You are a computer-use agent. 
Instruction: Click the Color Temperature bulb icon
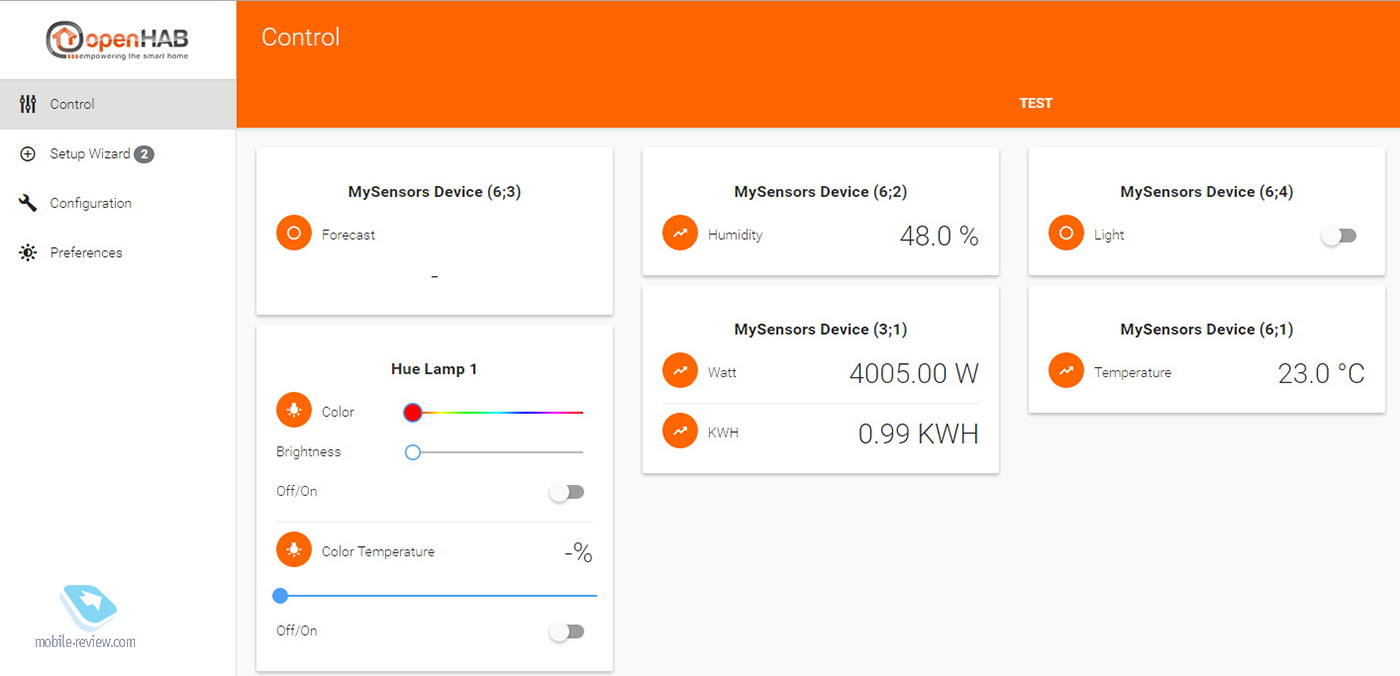tap(294, 550)
